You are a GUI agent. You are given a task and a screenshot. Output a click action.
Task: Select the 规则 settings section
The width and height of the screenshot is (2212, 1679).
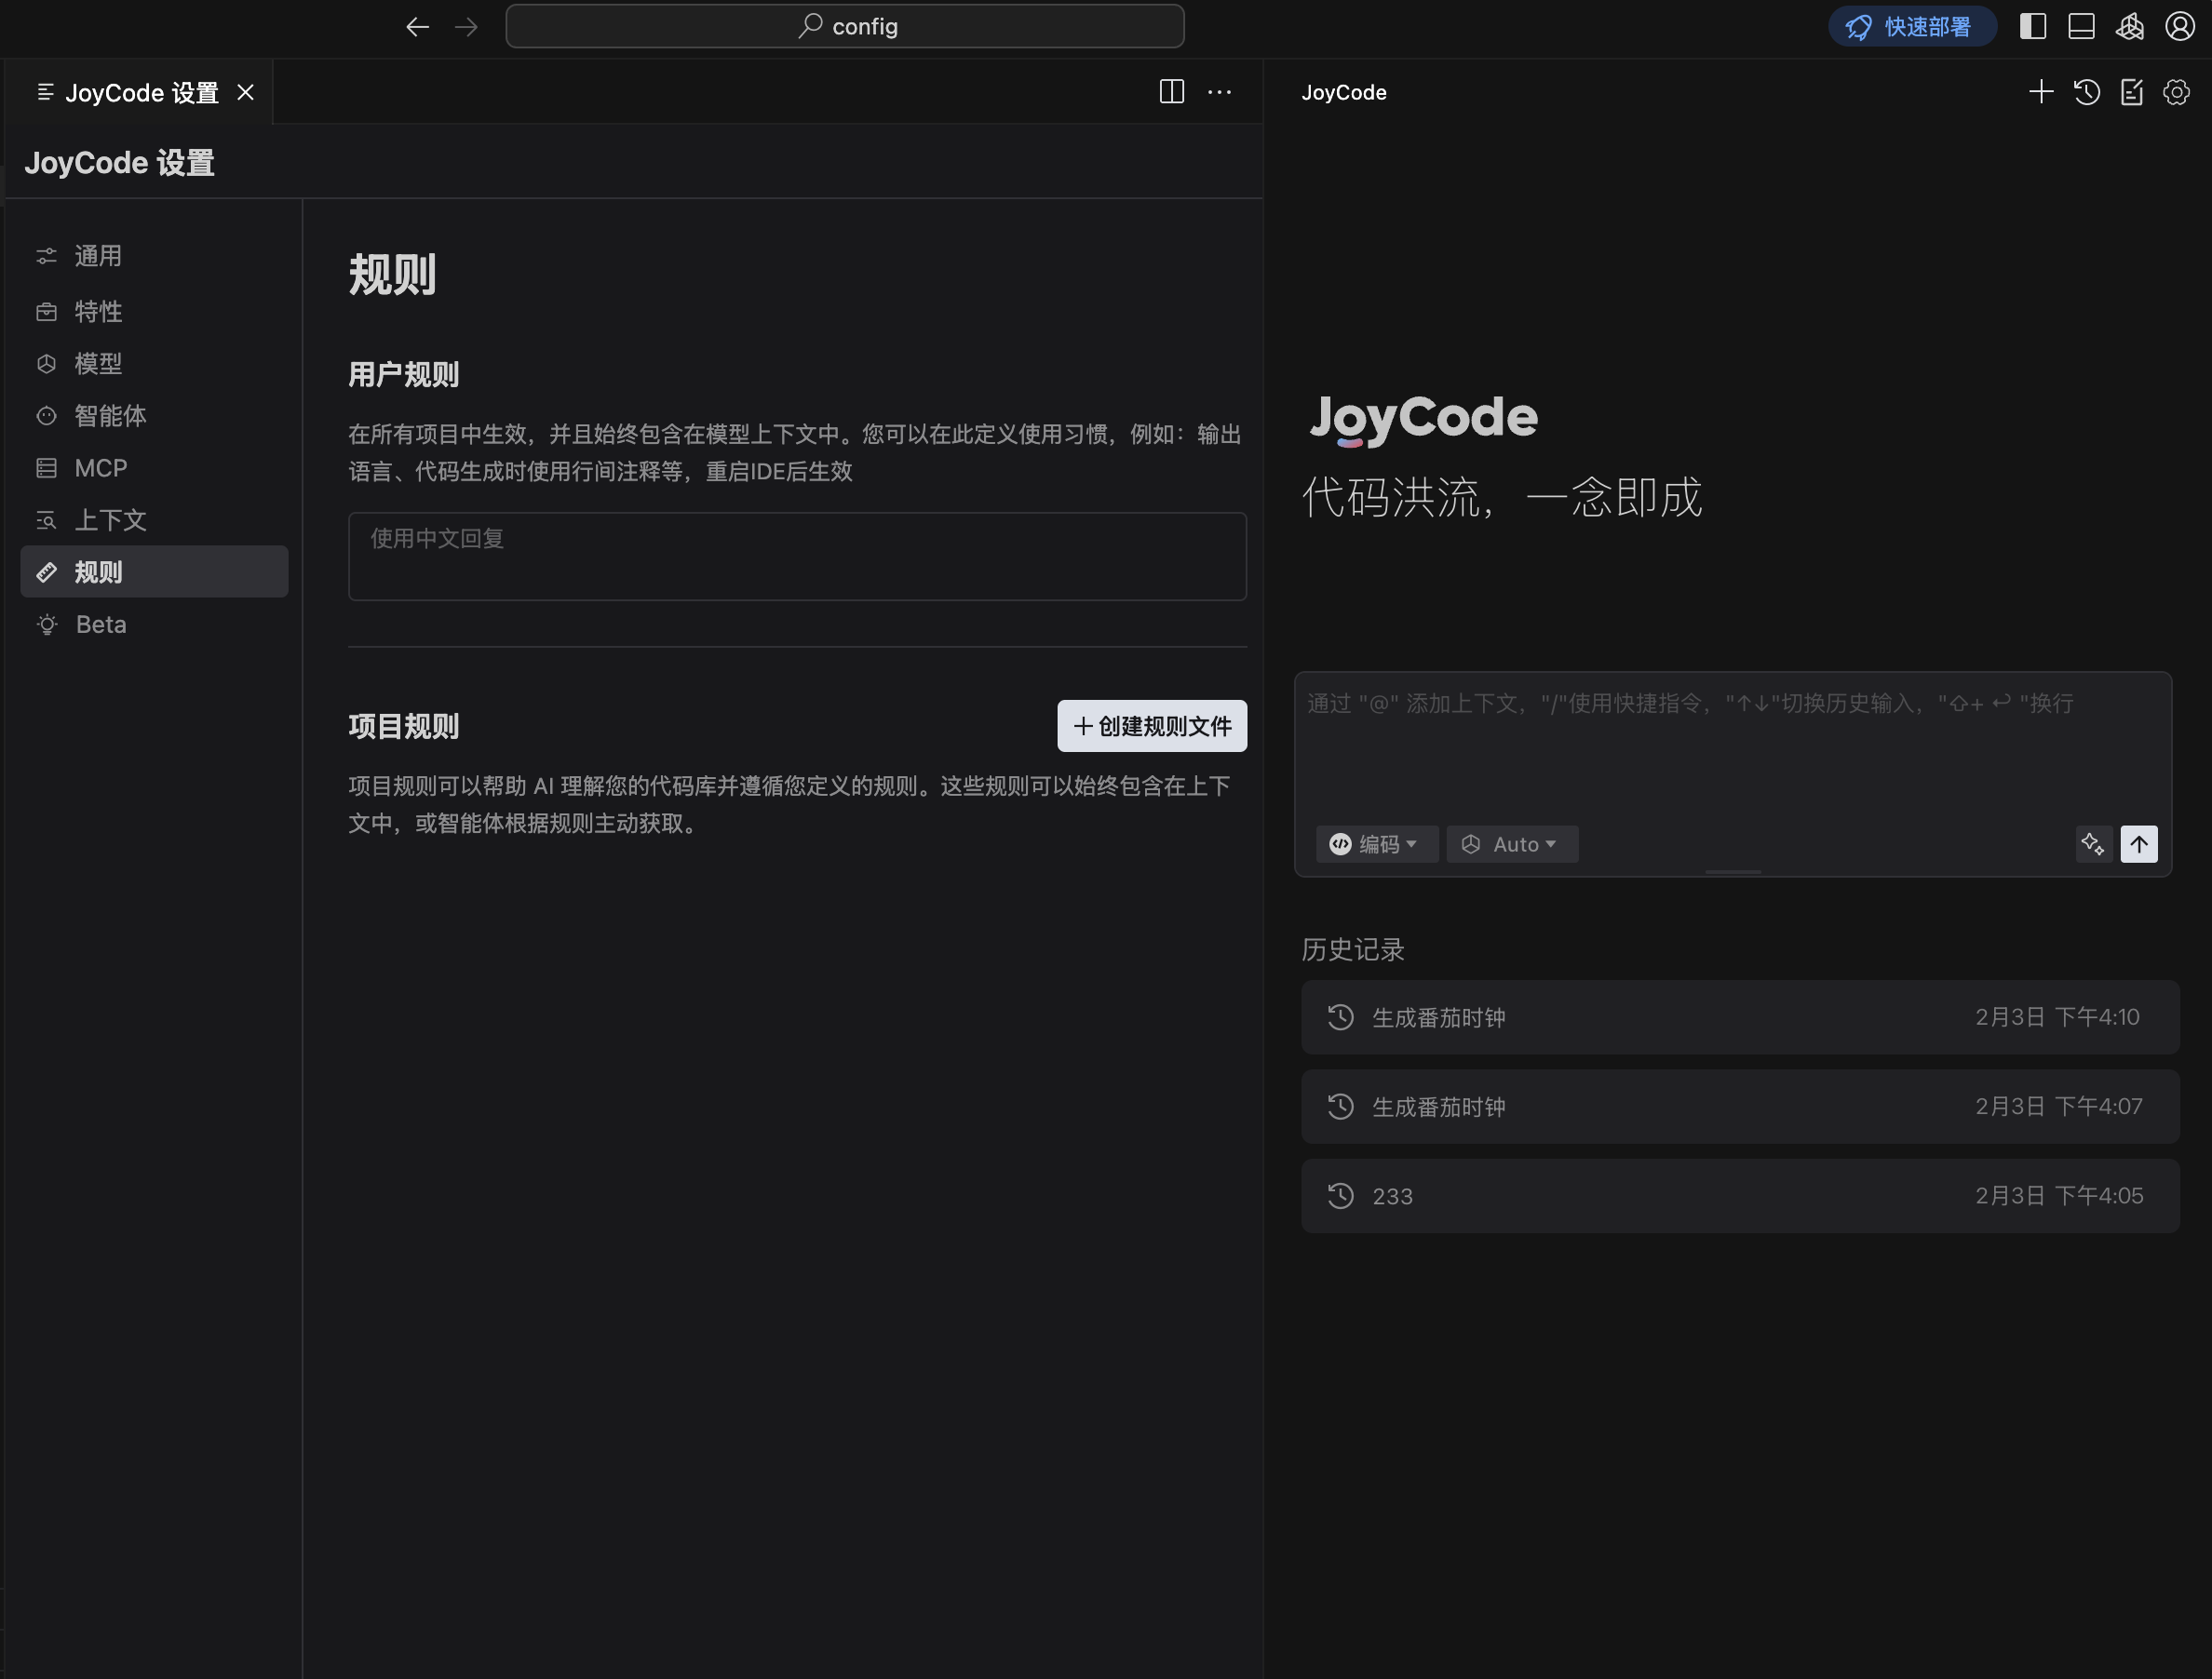[154, 572]
